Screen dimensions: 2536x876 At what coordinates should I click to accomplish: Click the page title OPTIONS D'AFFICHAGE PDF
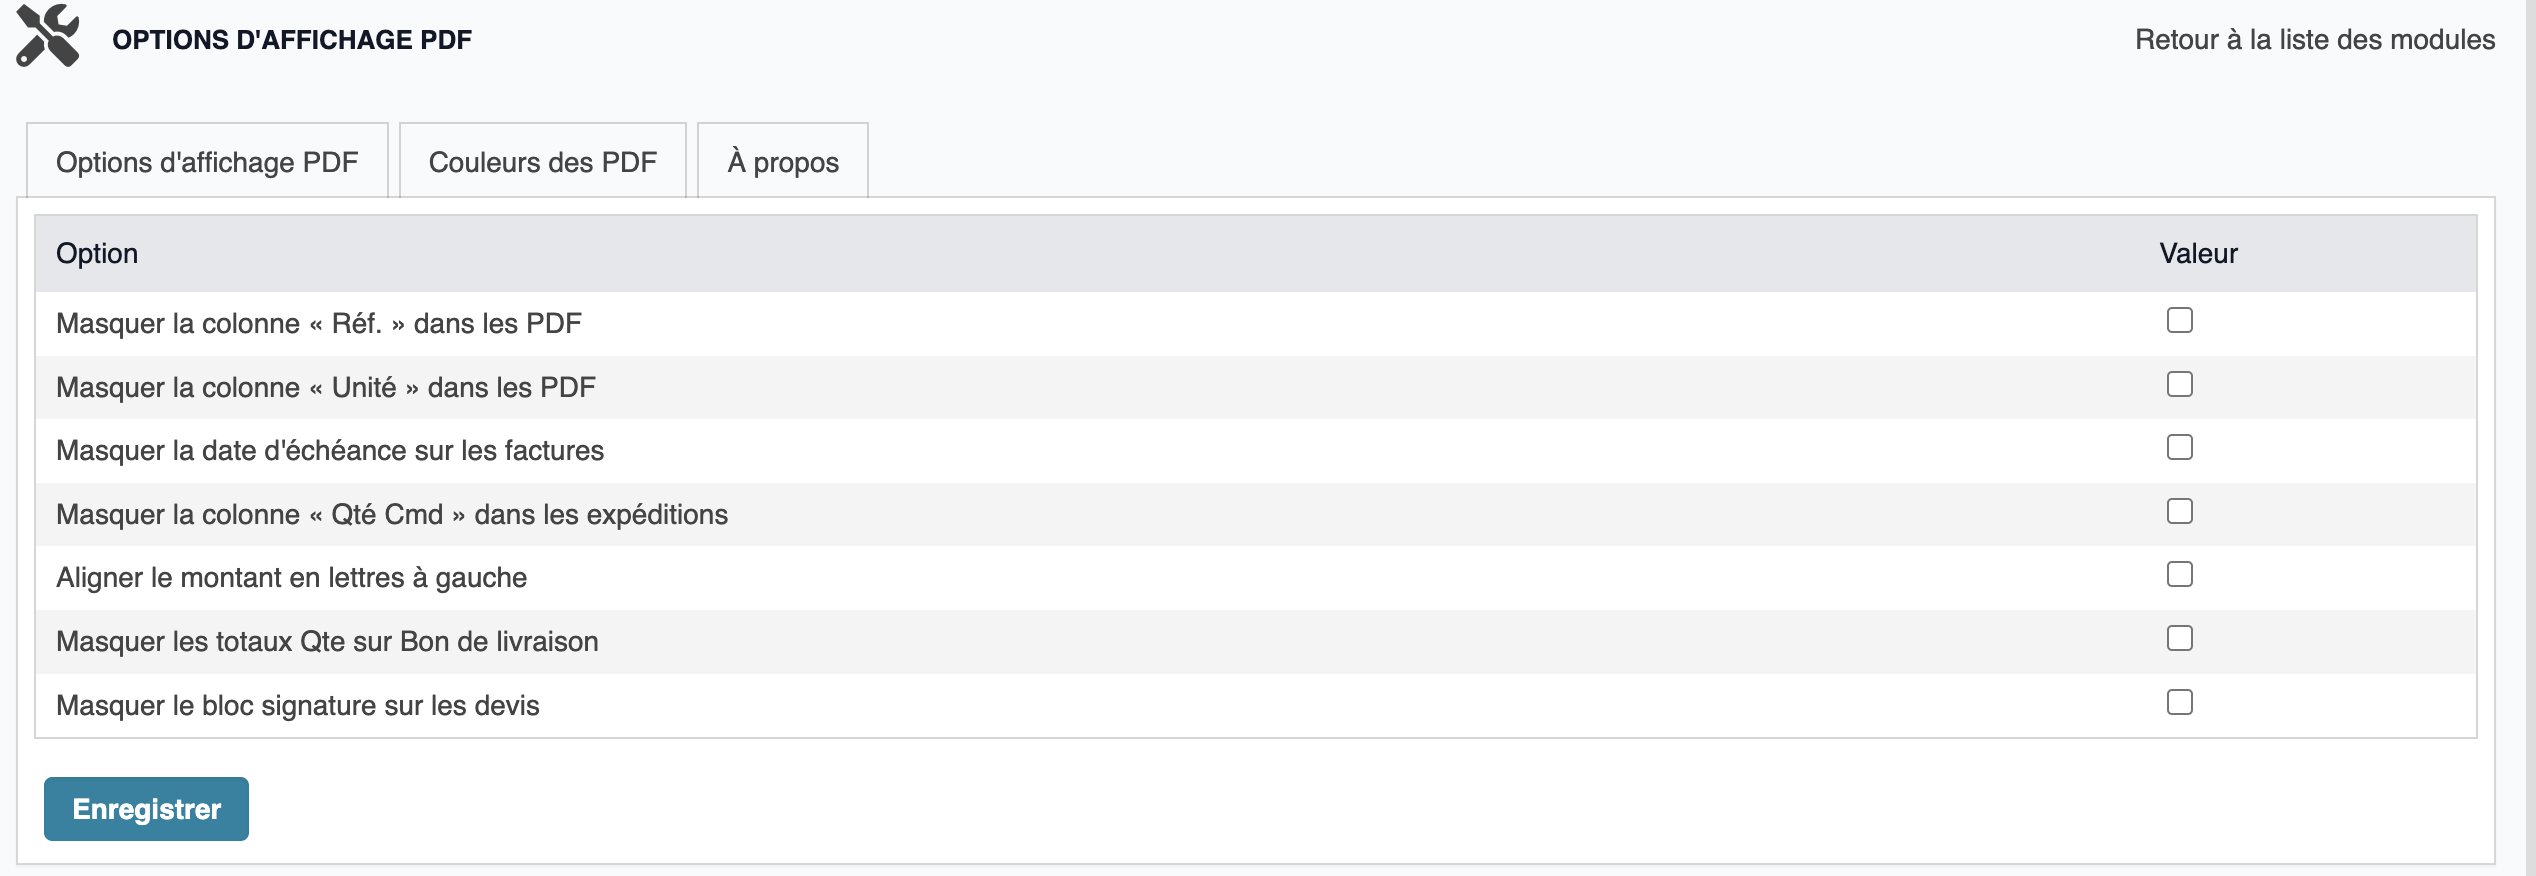(292, 39)
